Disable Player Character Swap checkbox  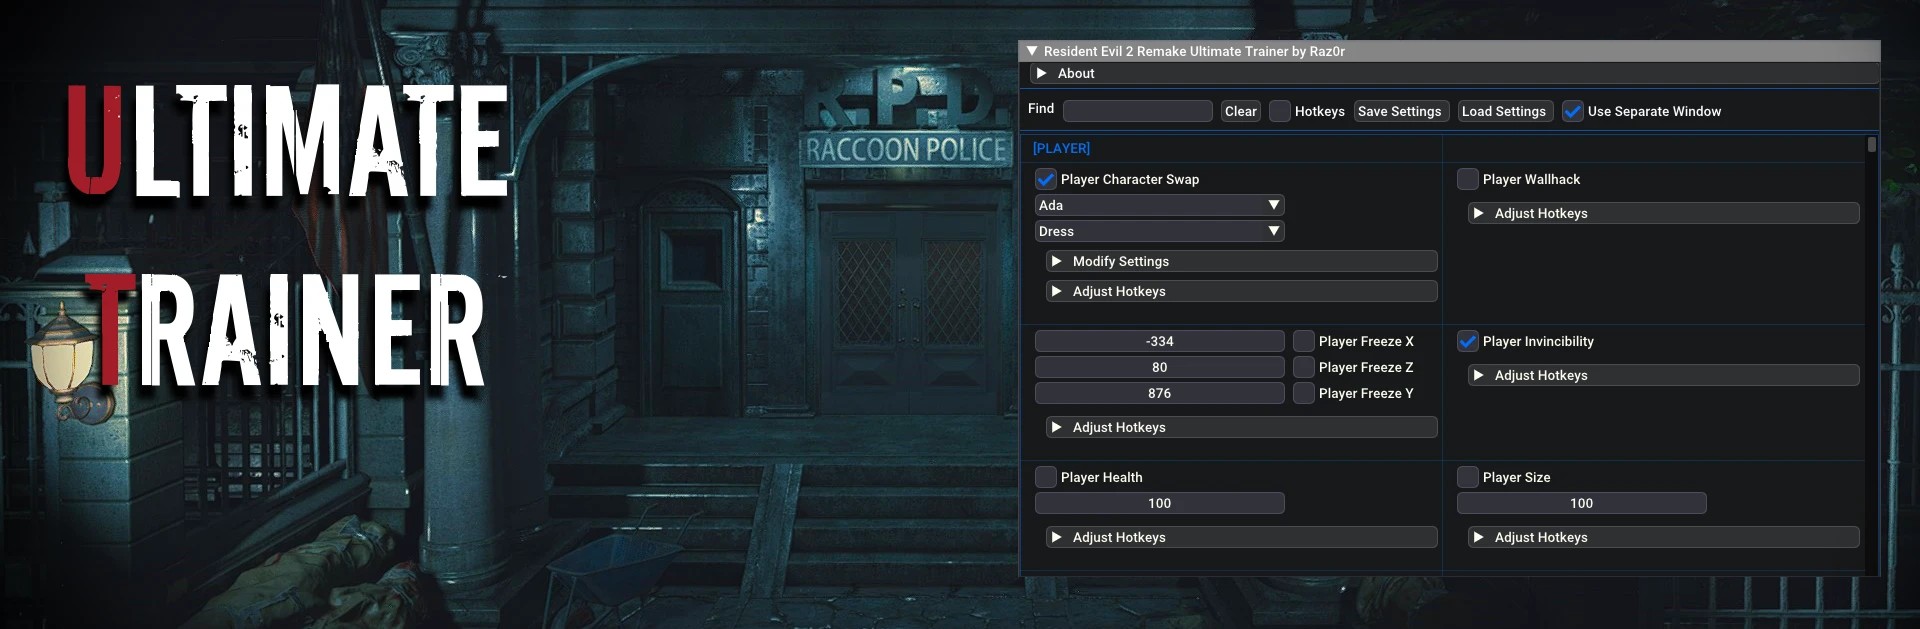1046,179
